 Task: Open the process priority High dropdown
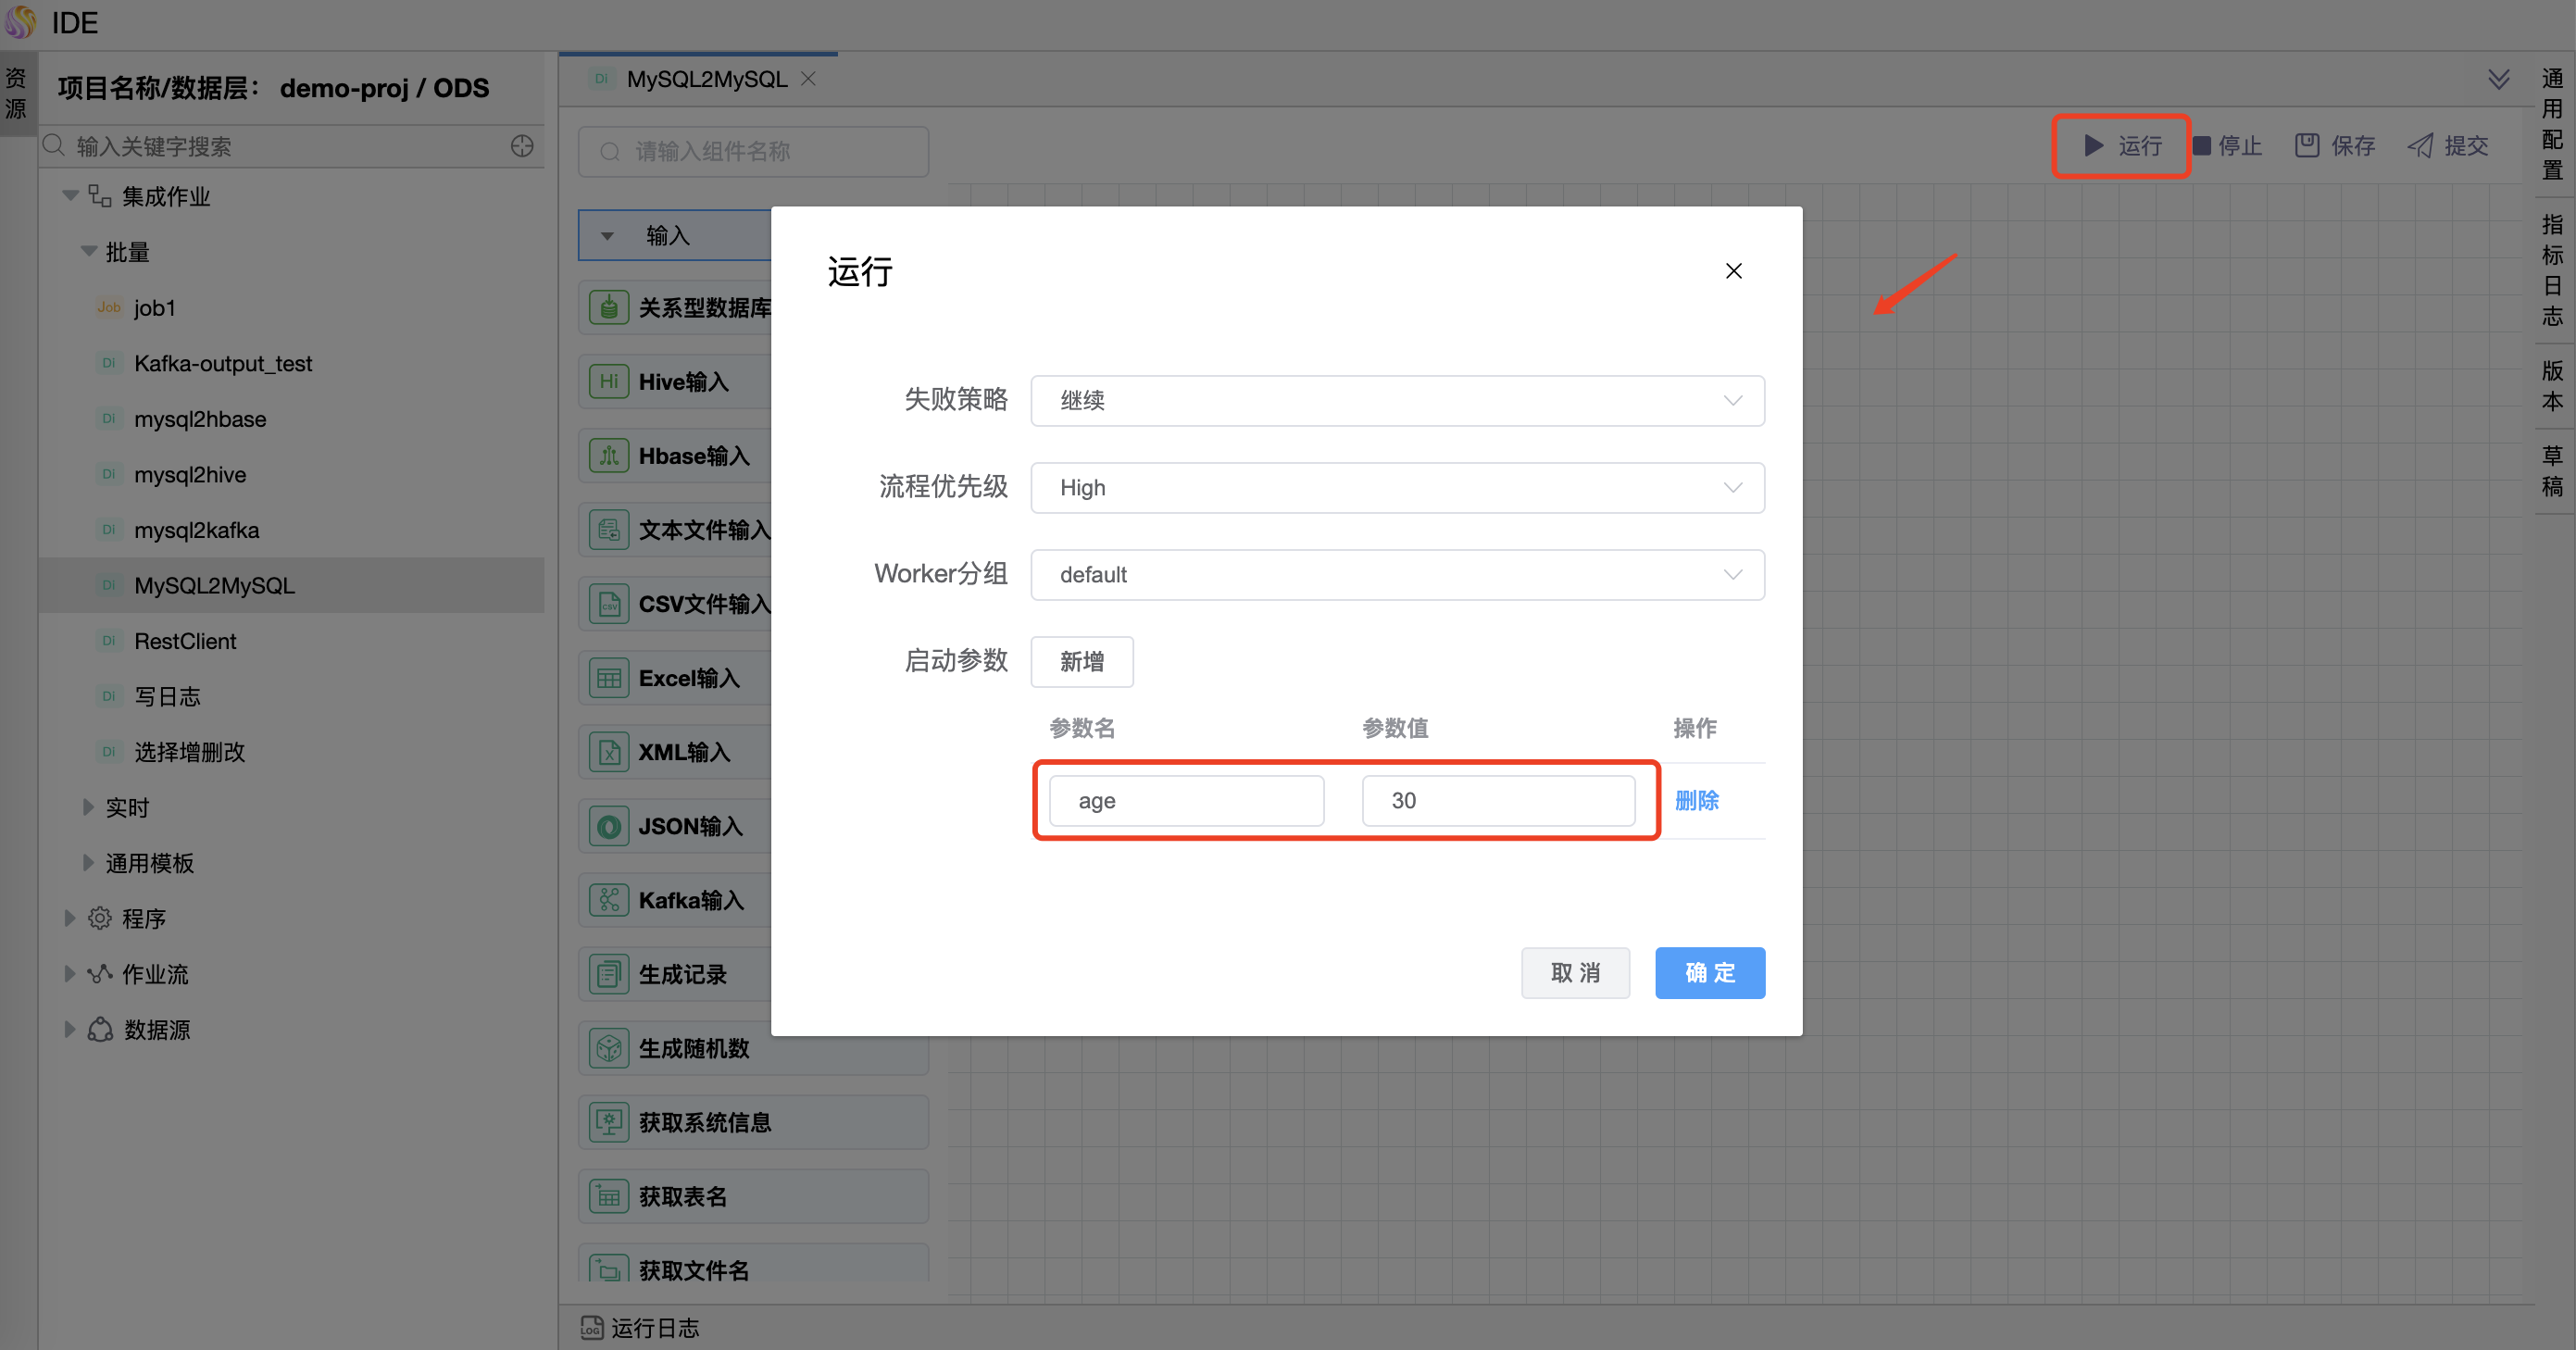click(1397, 487)
